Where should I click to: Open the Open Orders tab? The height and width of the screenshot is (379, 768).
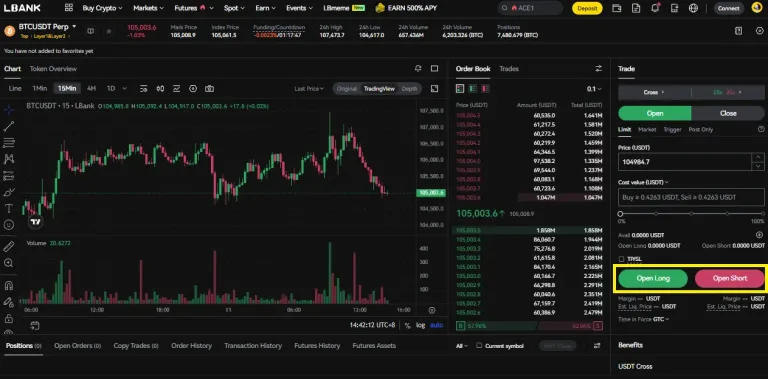click(x=77, y=346)
